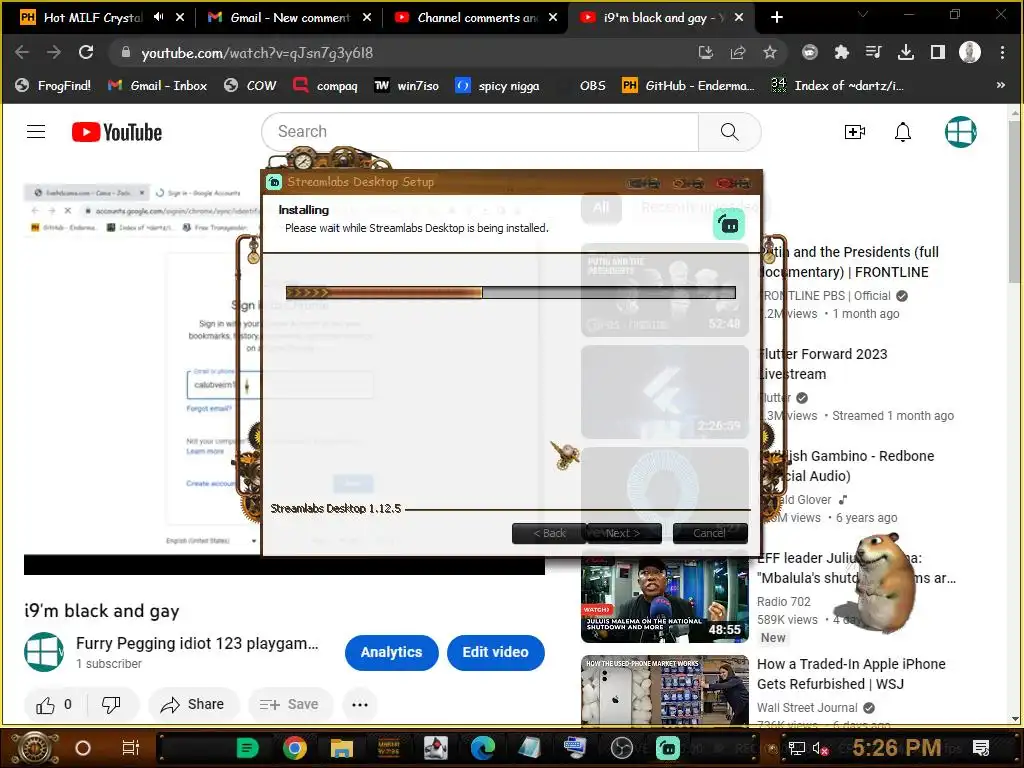Image resolution: width=1024 pixels, height=768 pixels.
Task: Switch to the Channel comments tab
Action: 475,18
